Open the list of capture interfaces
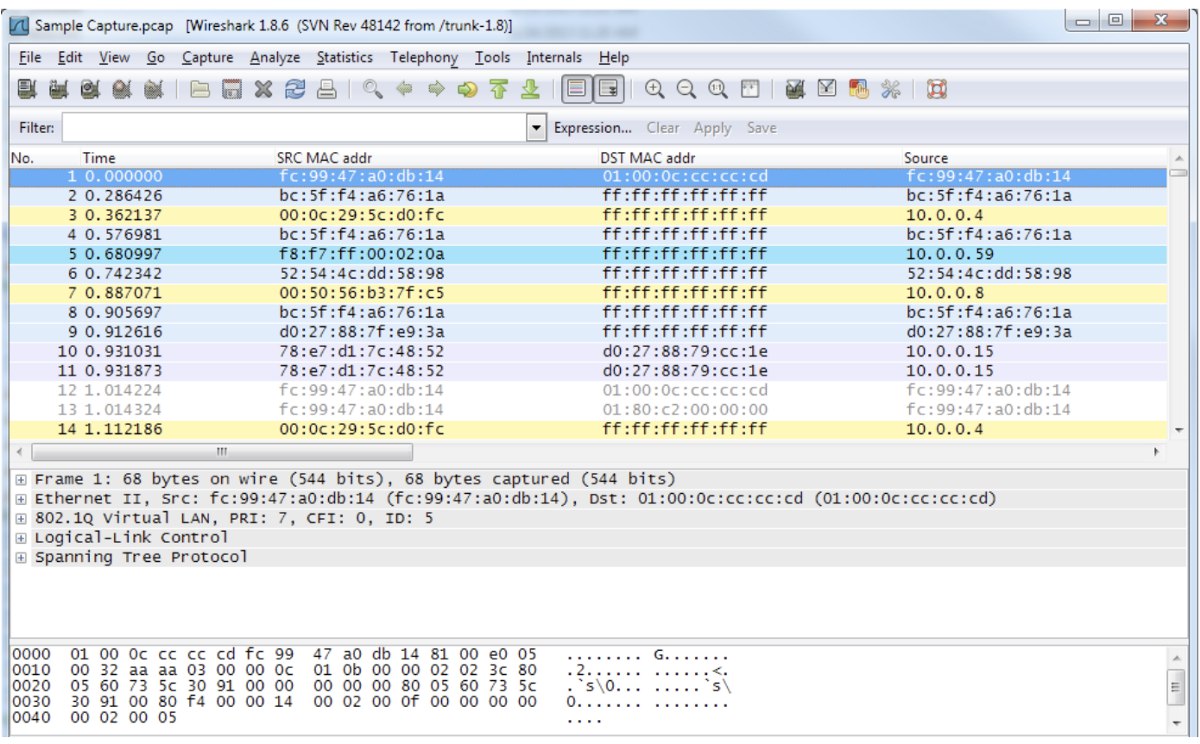The height and width of the screenshot is (744, 1200). (26, 90)
